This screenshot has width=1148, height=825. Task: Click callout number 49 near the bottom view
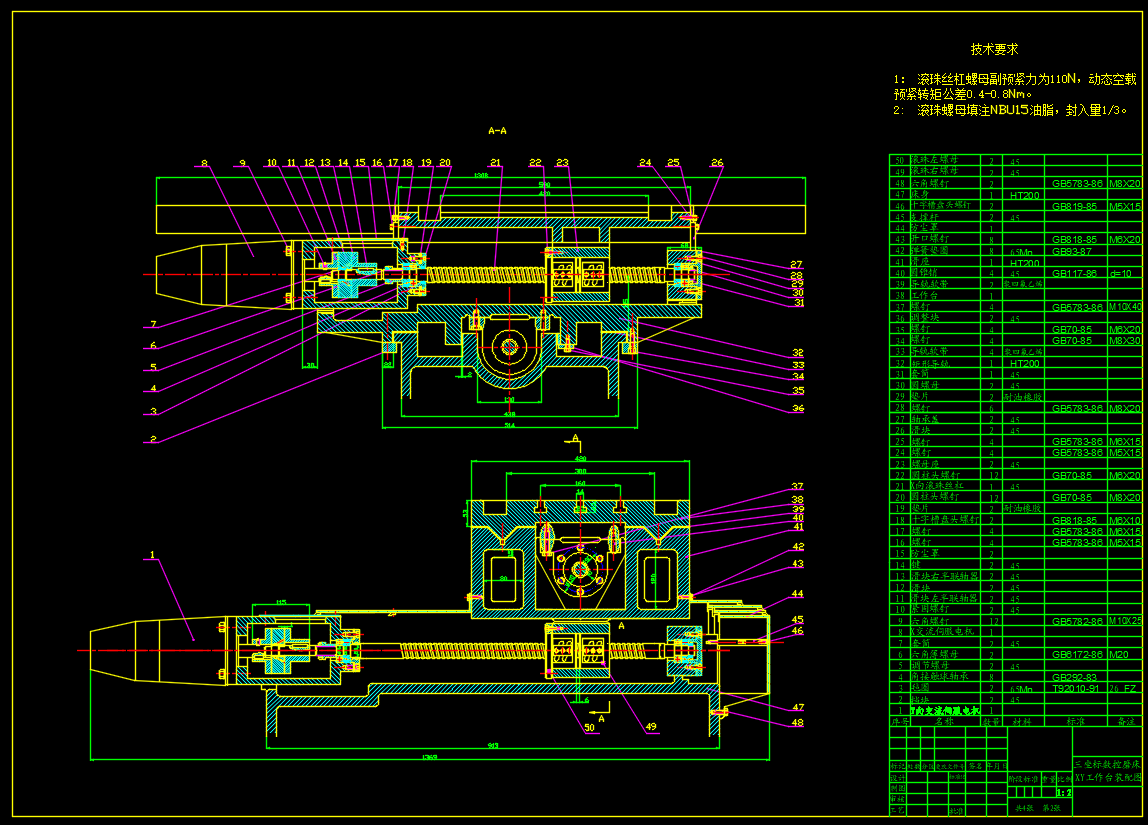click(652, 728)
